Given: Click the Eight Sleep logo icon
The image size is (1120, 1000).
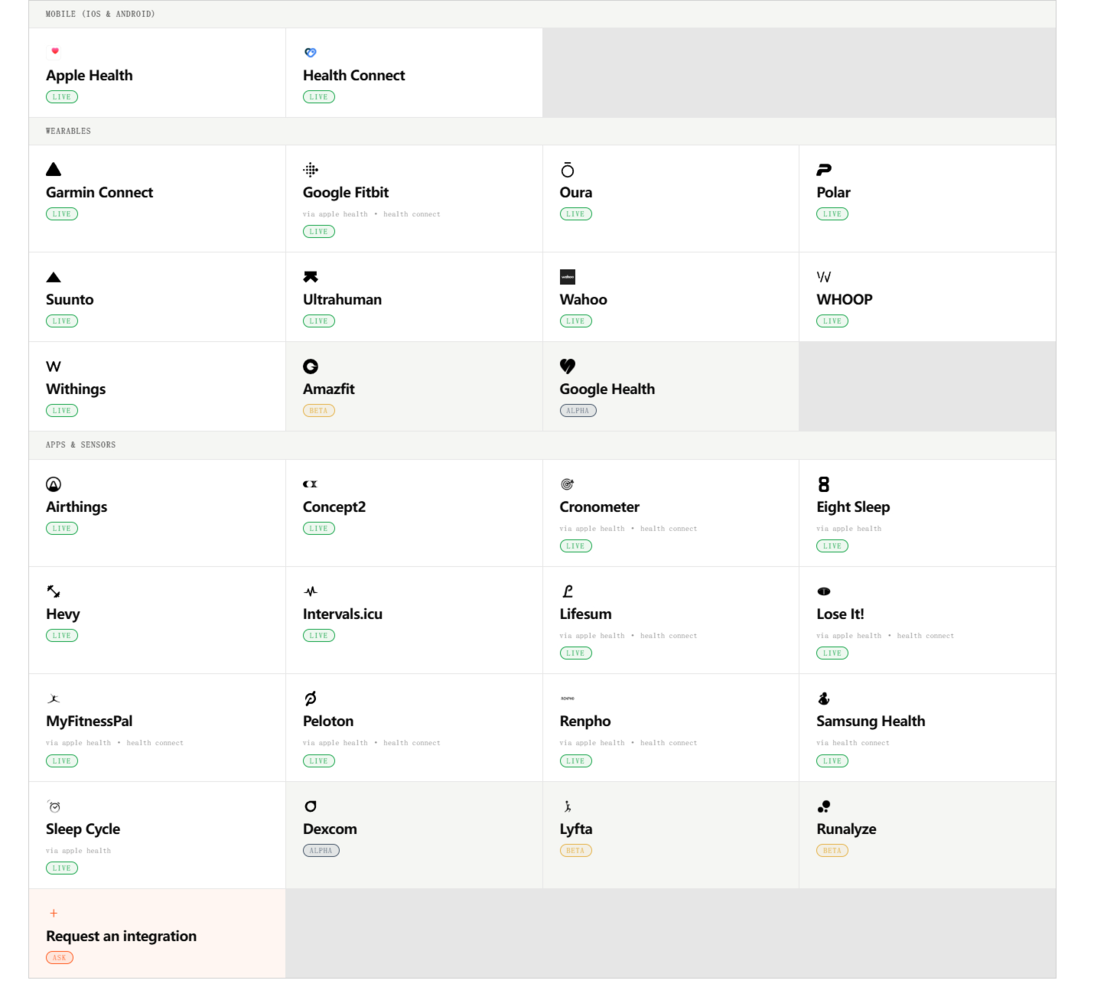Looking at the screenshot, I should (x=824, y=484).
